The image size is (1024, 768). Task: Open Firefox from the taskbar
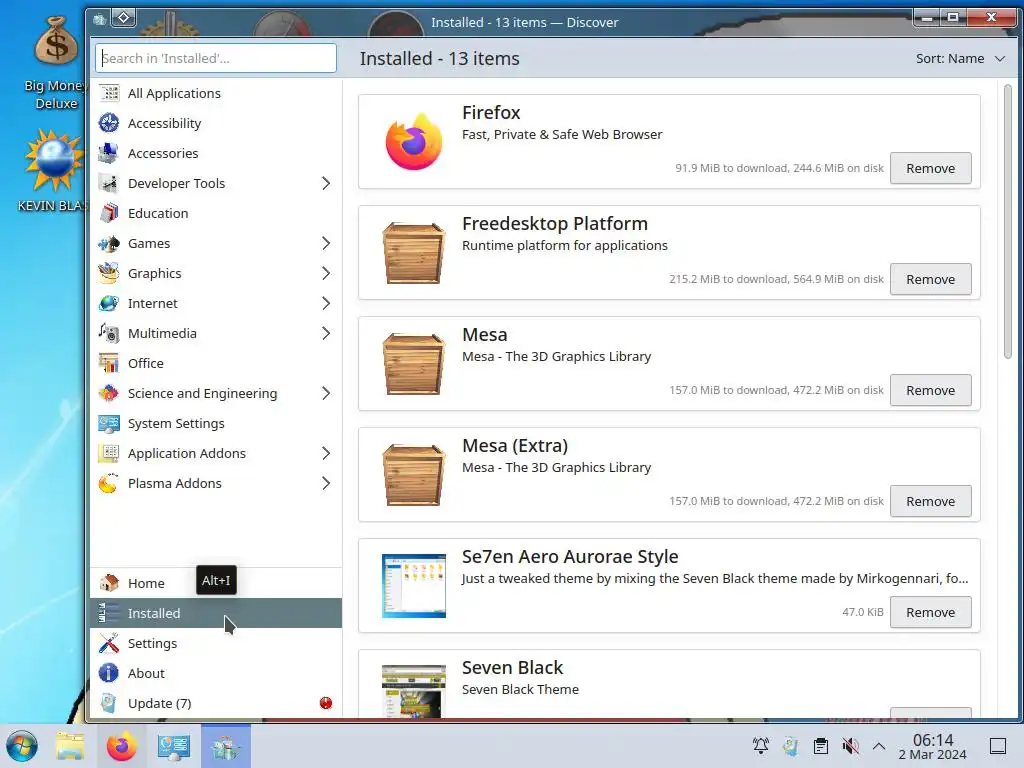tap(121, 746)
